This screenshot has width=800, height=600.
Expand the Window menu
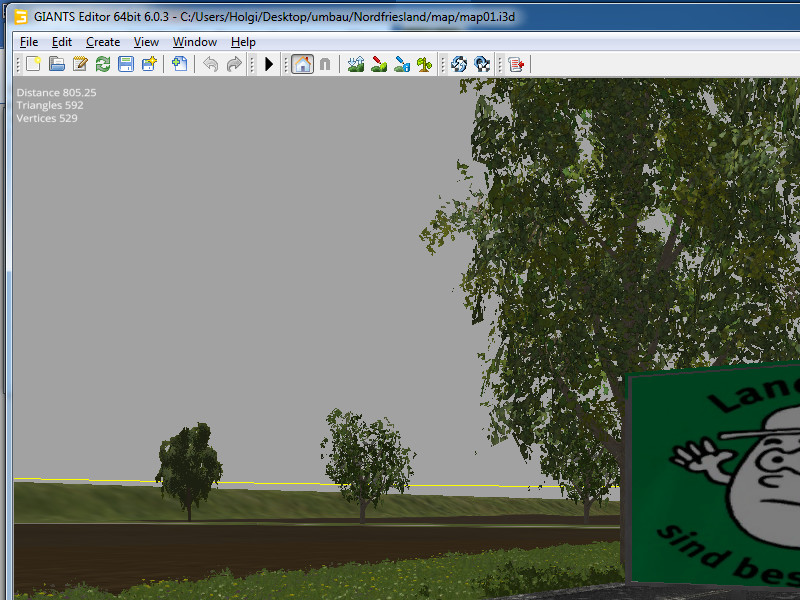pos(195,42)
